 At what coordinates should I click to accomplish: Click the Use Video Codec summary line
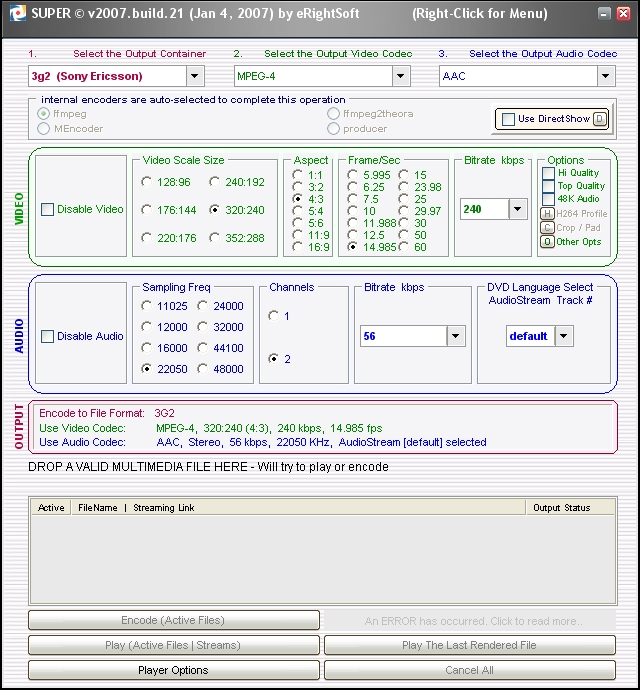tap(210, 428)
